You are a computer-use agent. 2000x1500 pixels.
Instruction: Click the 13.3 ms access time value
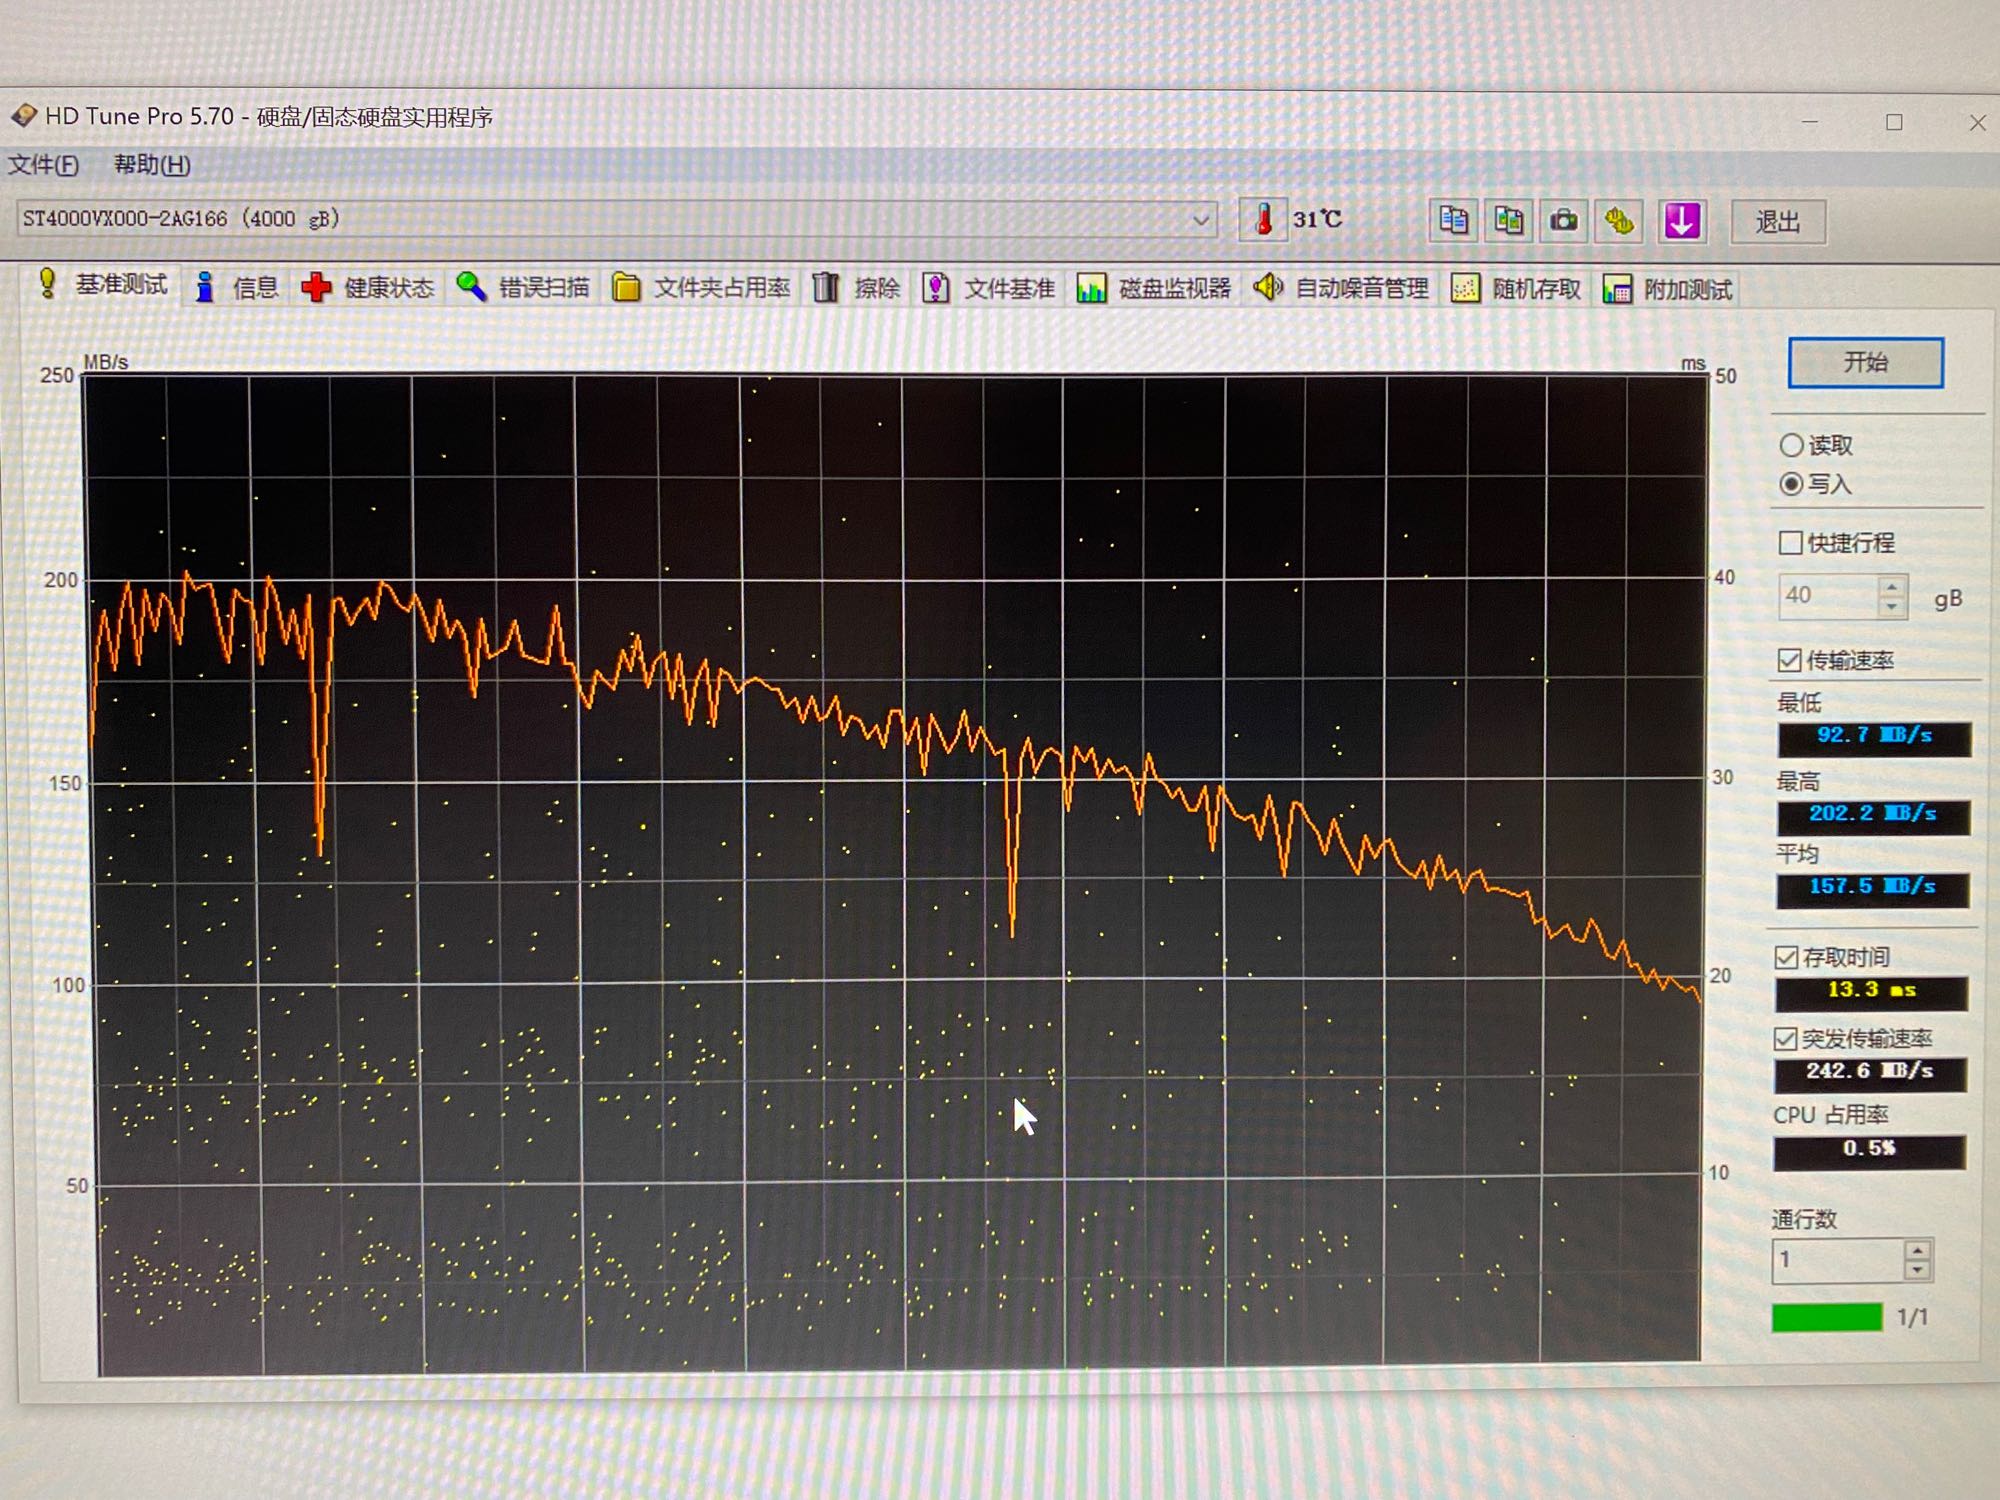pyautogui.click(x=1871, y=993)
